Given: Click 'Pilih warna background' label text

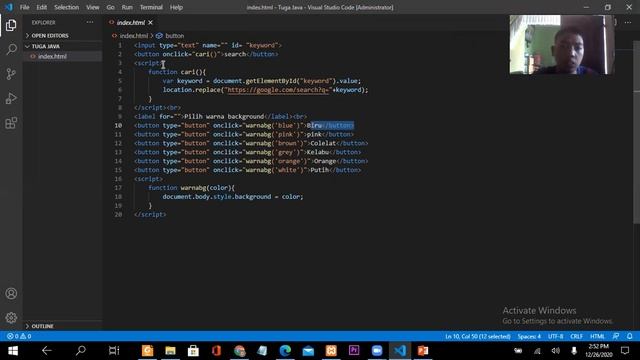Looking at the screenshot, I should tap(224, 117).
